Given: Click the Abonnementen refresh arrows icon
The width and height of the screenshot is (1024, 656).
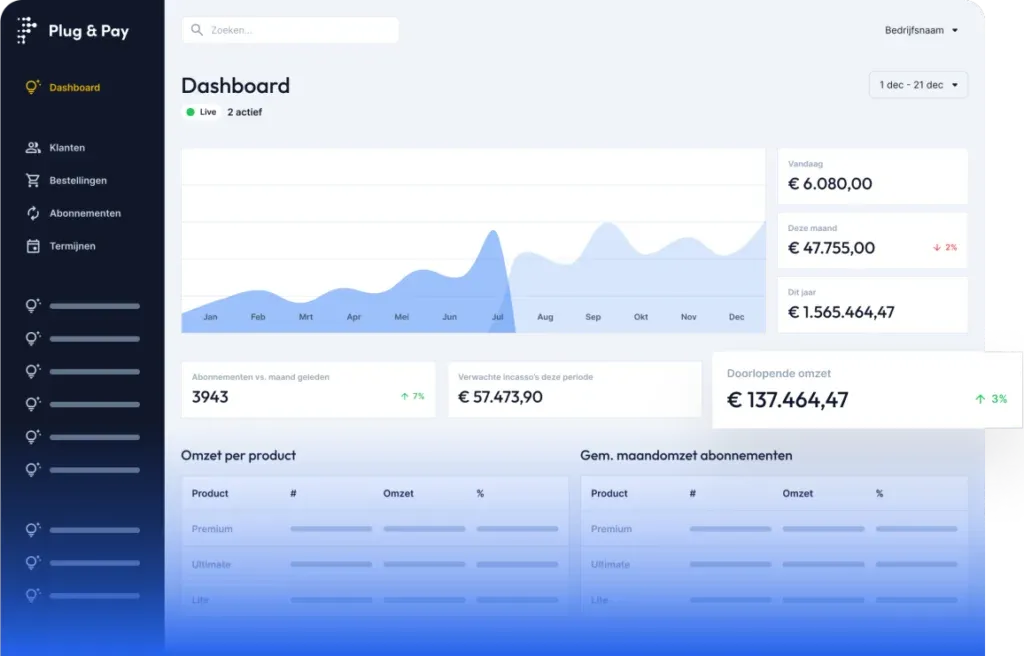Looking at the screenshot, I should click(x=33, y=213).
